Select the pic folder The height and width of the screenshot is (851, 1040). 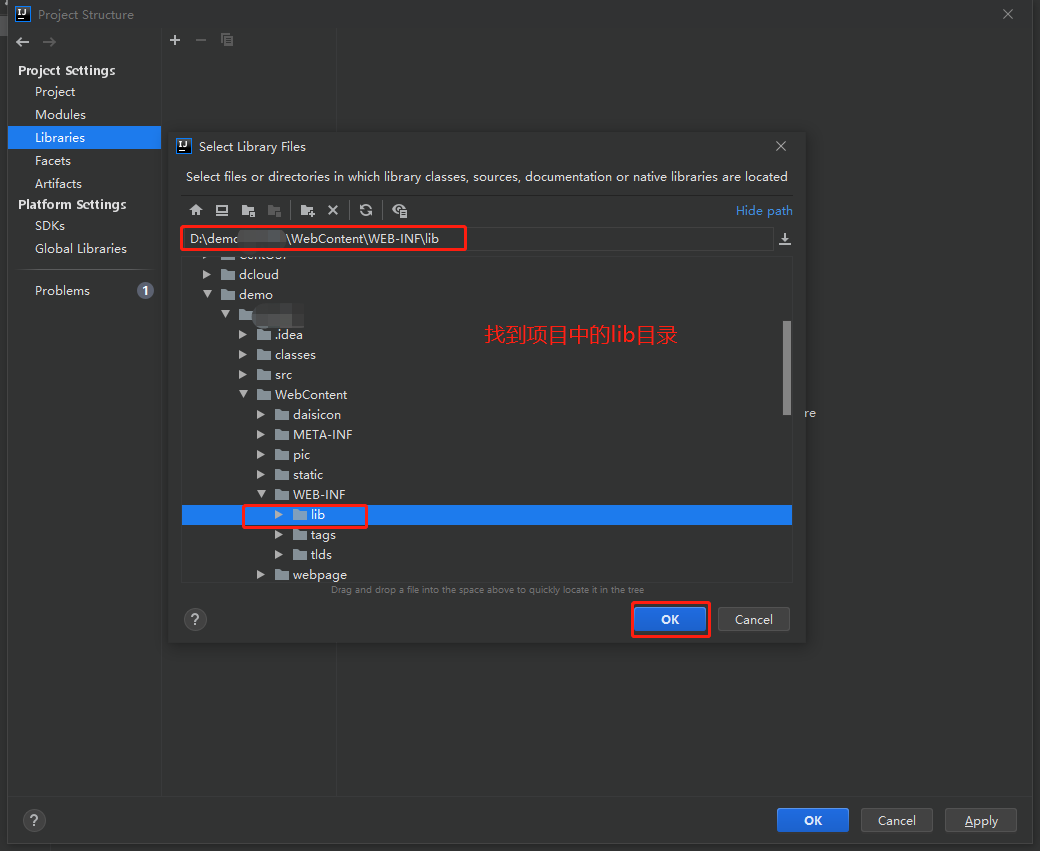(301, 454)
